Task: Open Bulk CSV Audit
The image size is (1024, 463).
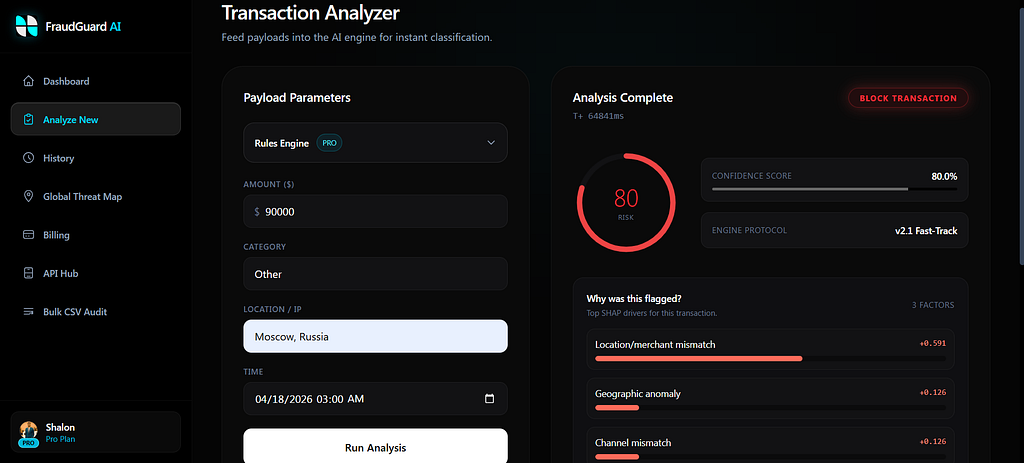Action: [95, 312]
